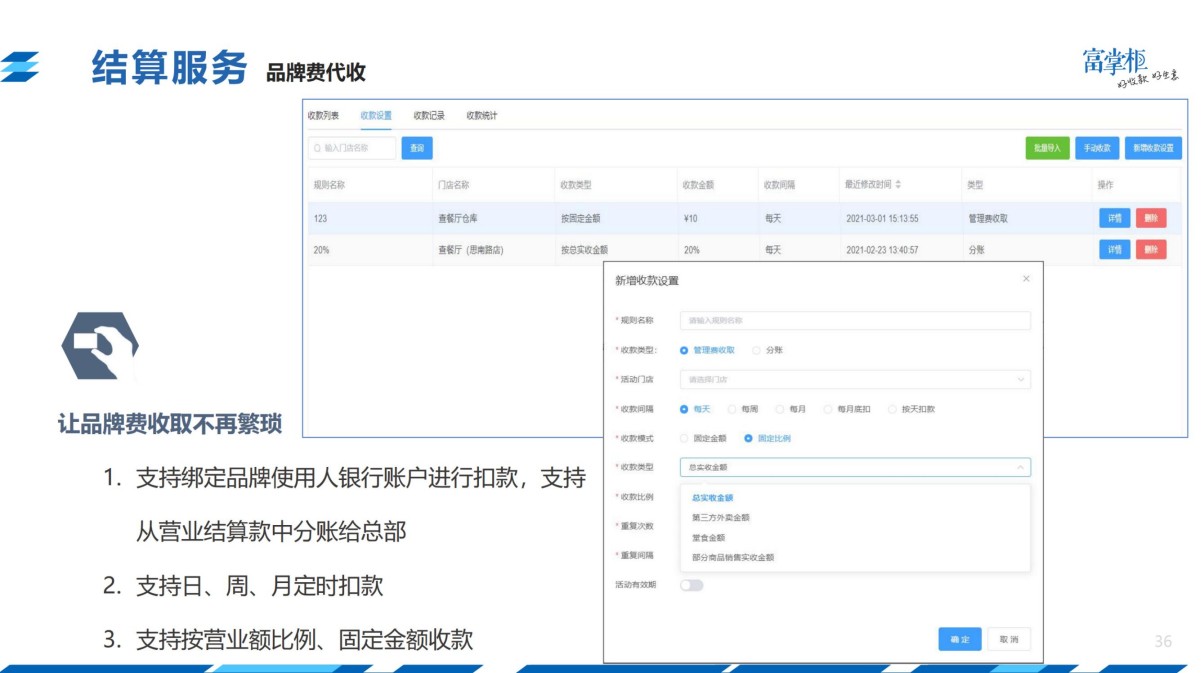The image size is (1204, 673).
Task: Close the 新增收款设置 dialog
Action: 1025,279
